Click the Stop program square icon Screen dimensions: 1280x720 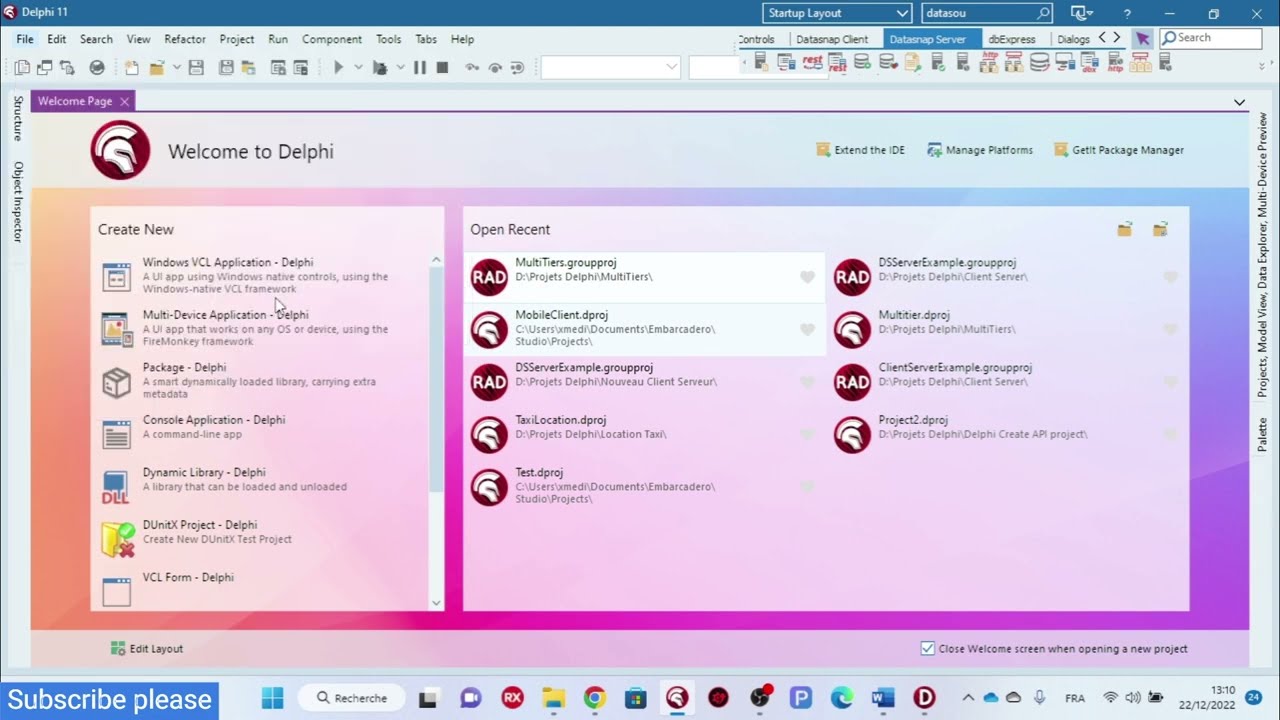pos(442,68)
